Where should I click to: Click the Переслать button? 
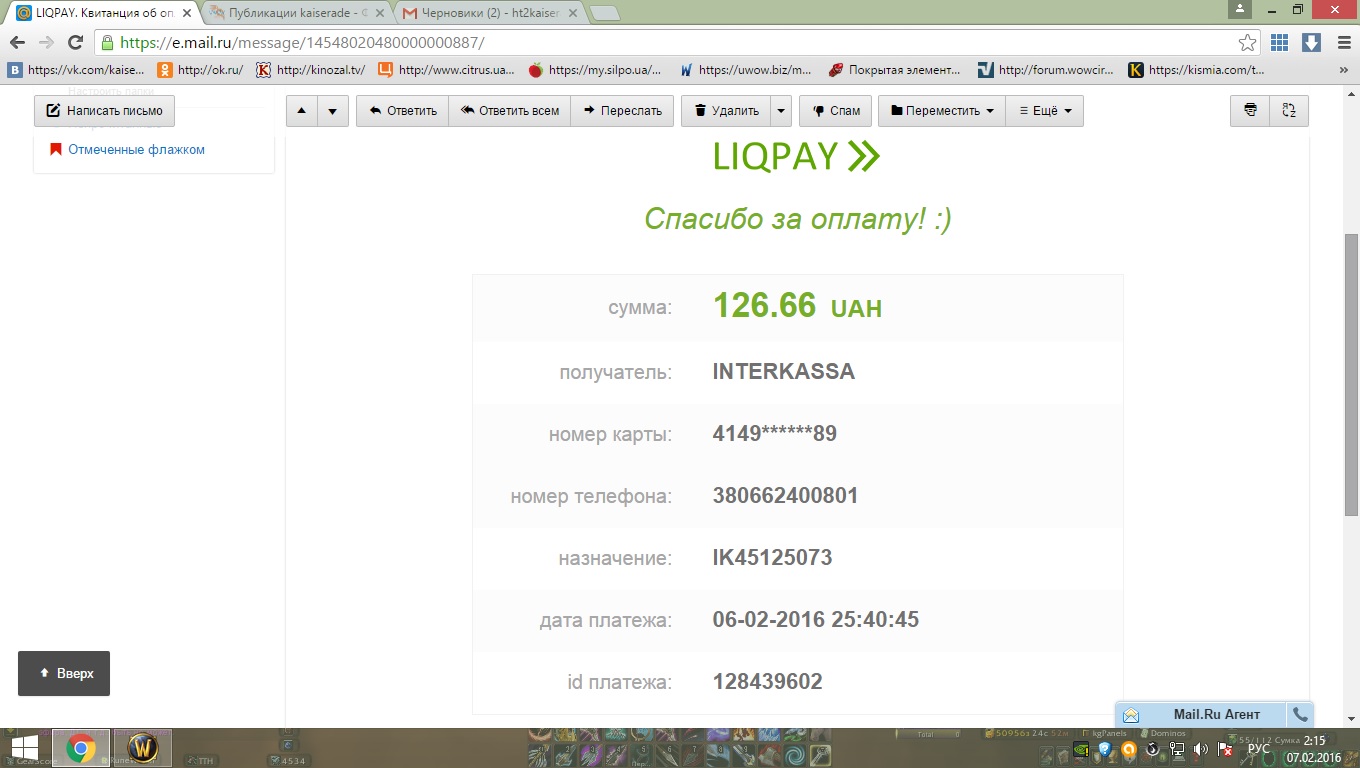[622, 111]
